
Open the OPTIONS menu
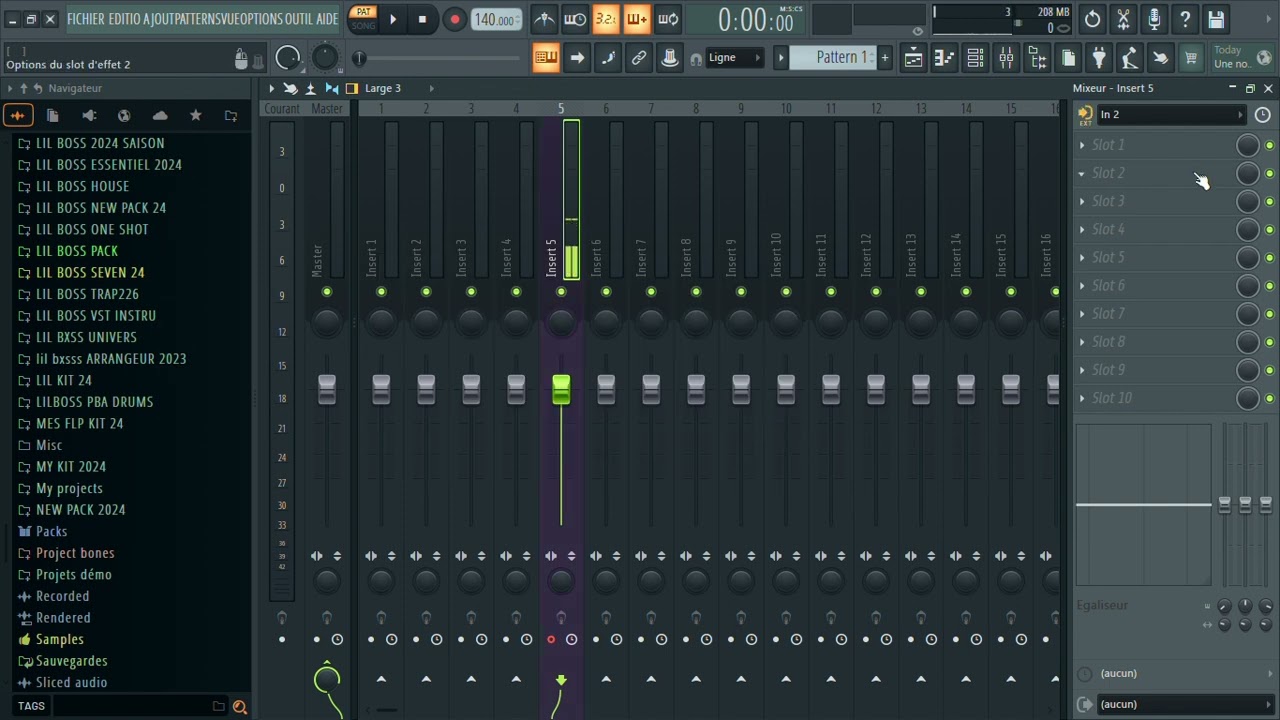(x=261, y=19)
